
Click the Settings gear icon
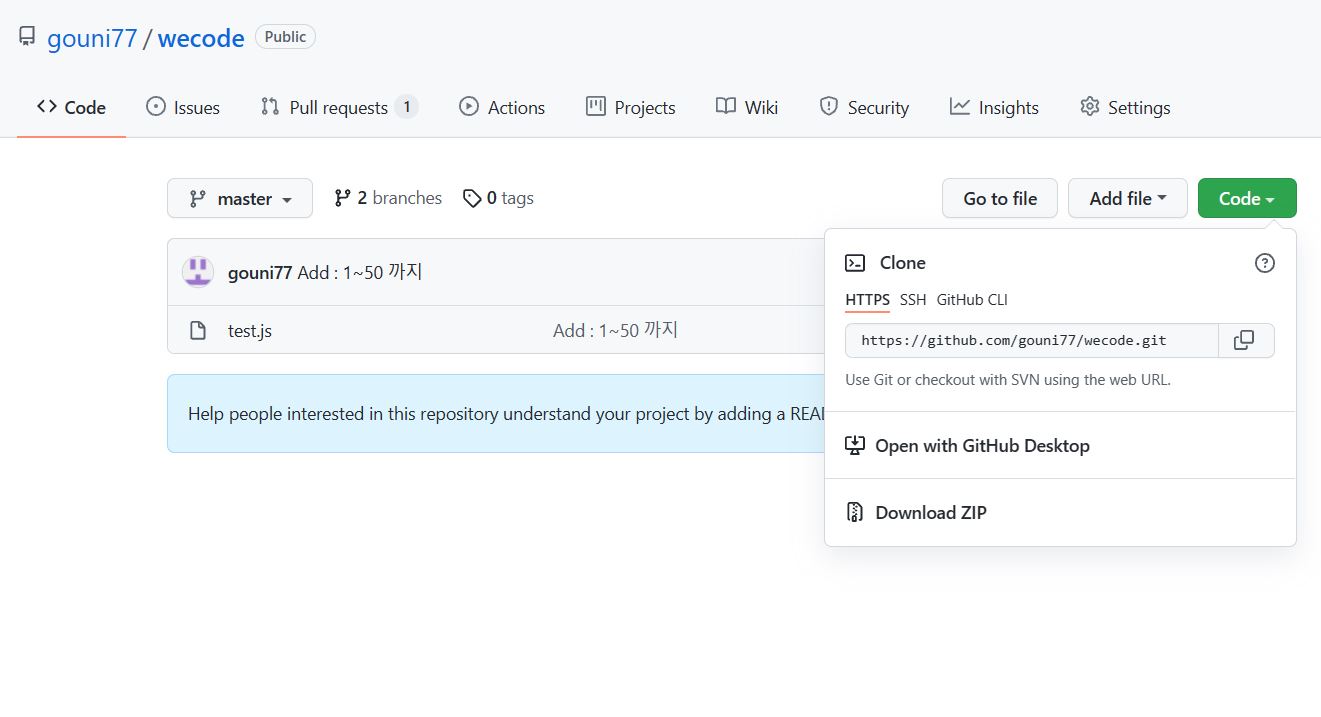[x=1090, y=106]
